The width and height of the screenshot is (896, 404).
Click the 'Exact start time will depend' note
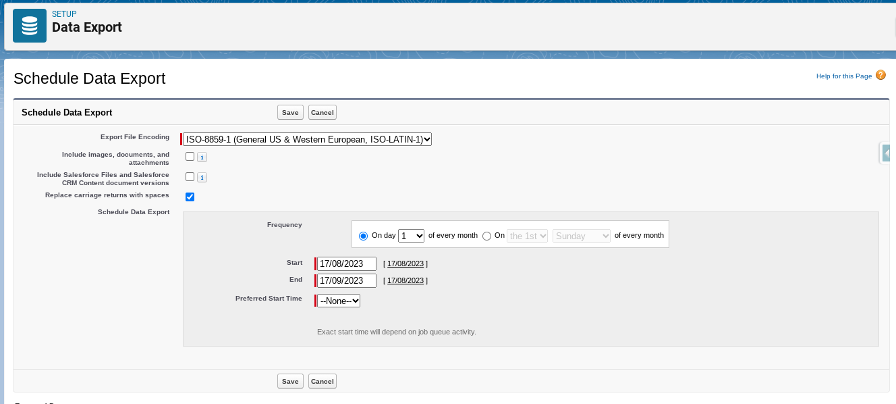point(397,331)
